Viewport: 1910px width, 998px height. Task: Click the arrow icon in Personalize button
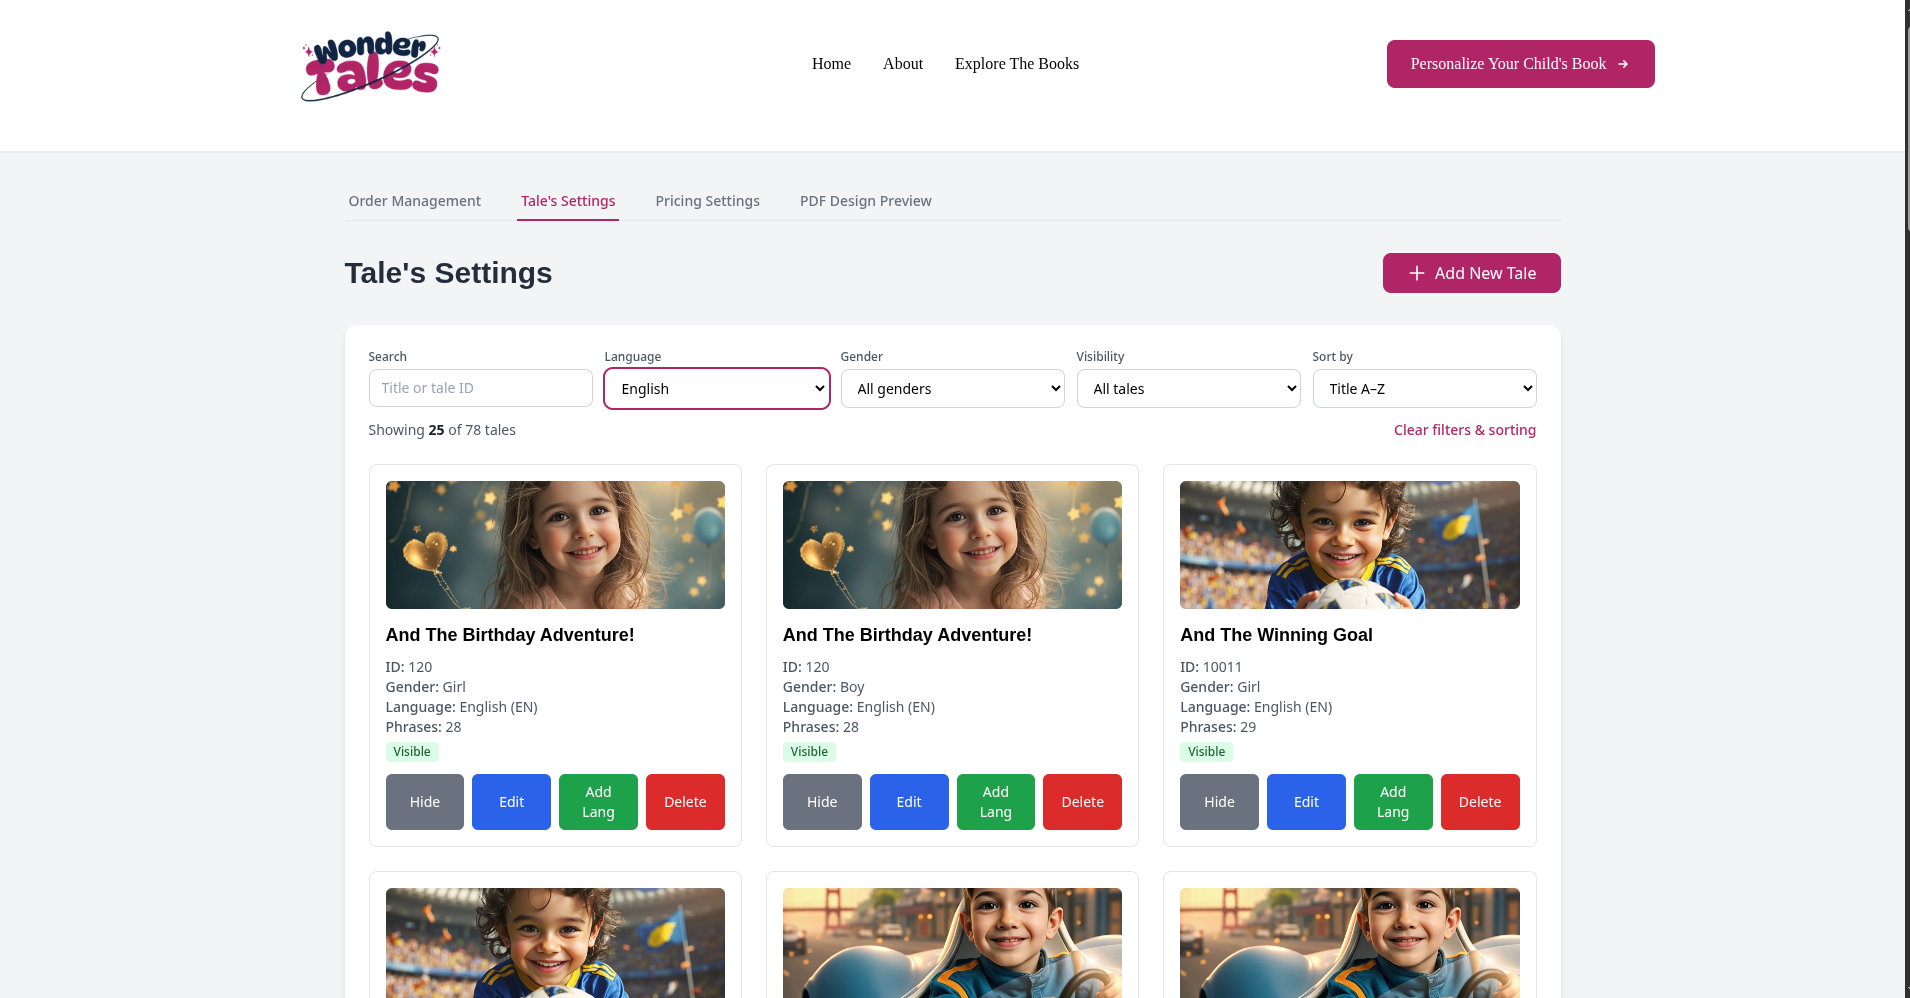(1623, 64)
